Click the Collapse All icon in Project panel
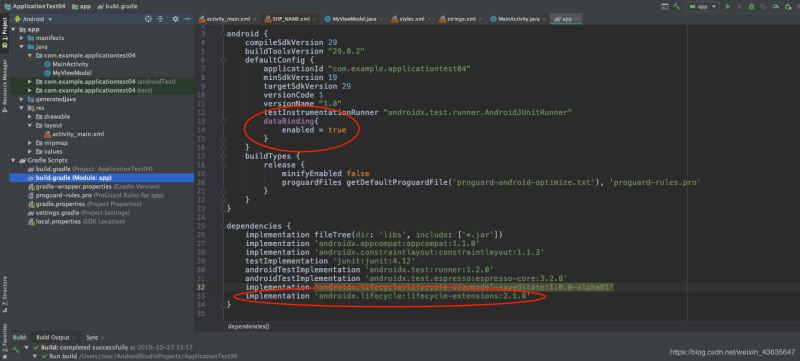800x361 pixels. [161, 19]
